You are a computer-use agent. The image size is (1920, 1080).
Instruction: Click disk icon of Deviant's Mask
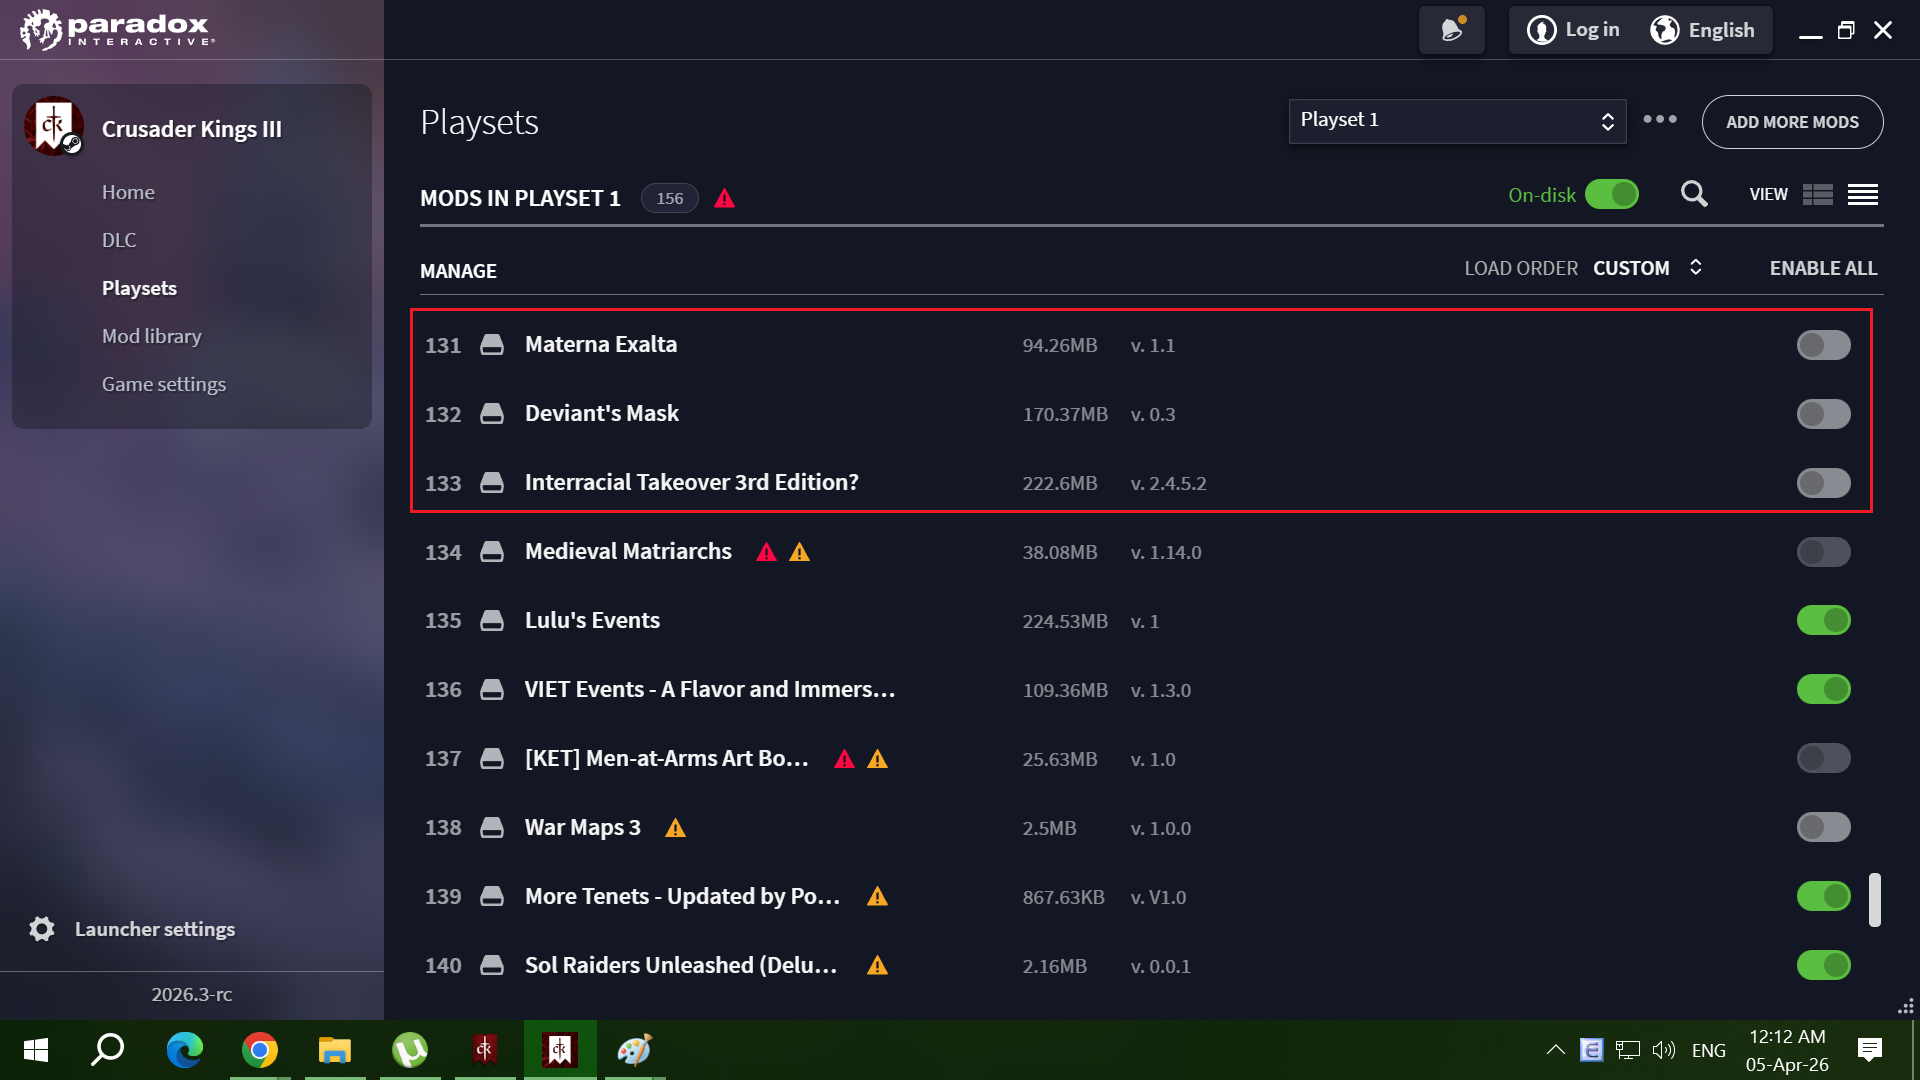click(492, 414)
